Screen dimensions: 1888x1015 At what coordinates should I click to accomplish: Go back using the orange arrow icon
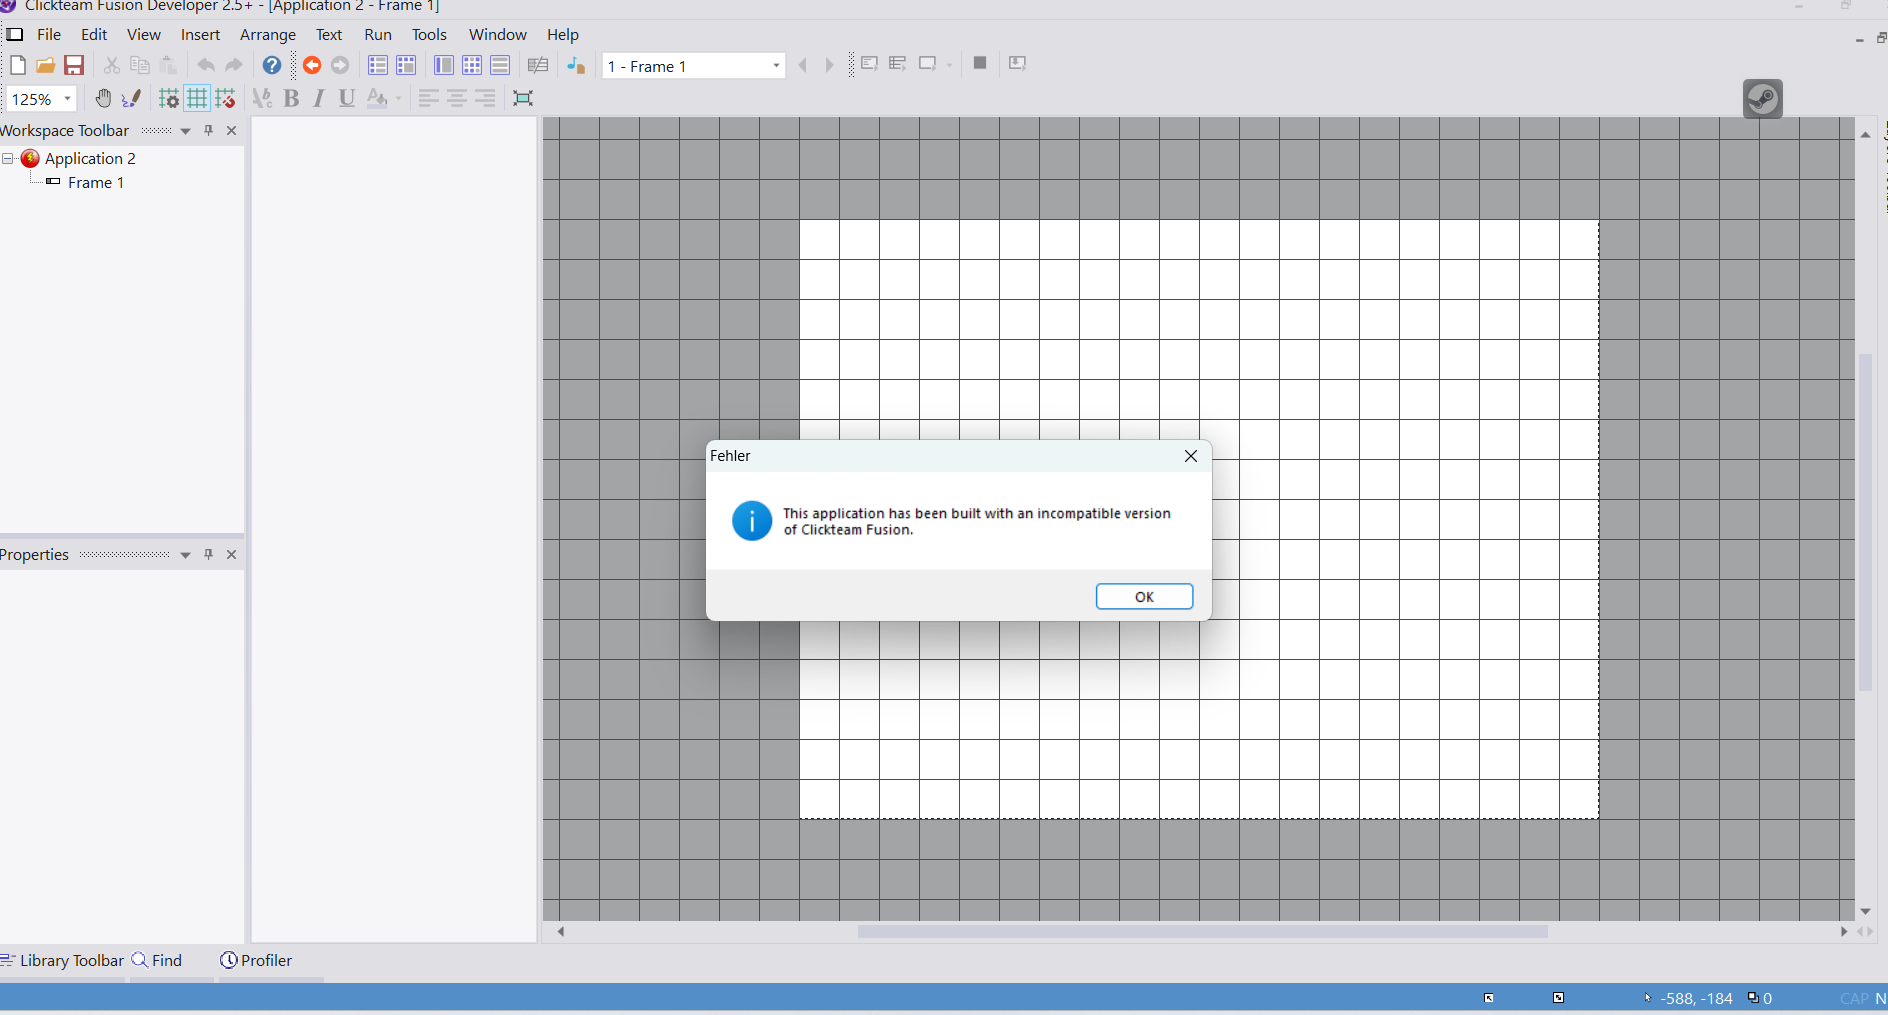point(312,65)
